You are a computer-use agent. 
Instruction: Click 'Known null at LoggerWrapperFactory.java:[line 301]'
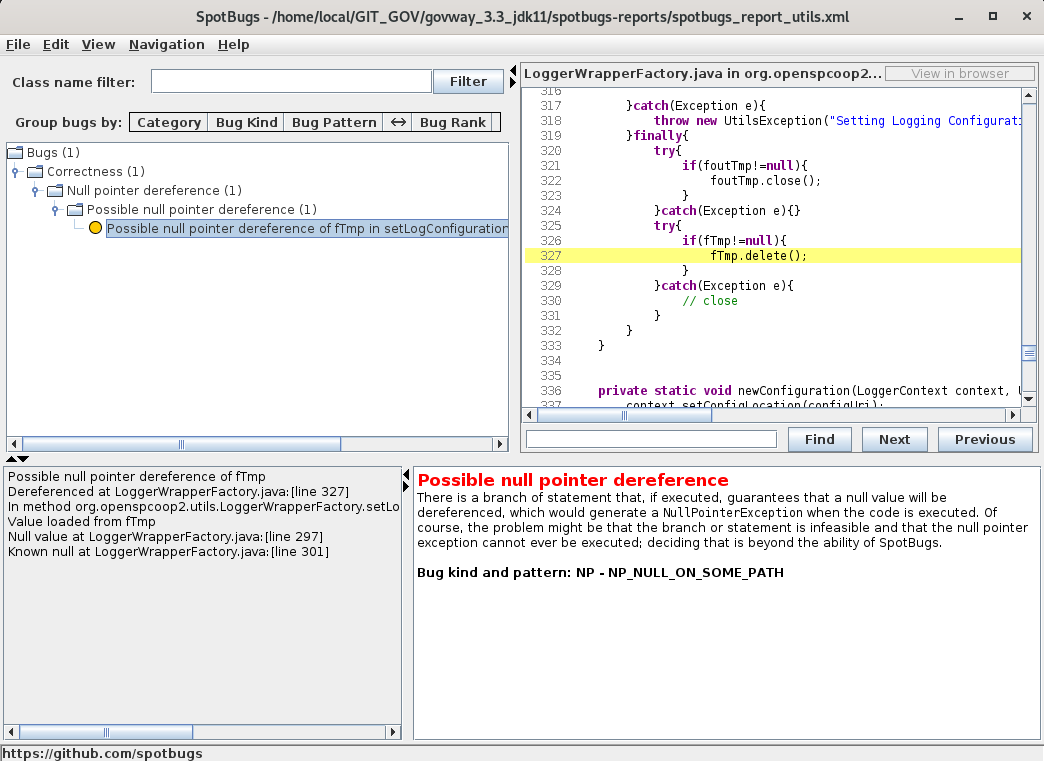(168, 552)
